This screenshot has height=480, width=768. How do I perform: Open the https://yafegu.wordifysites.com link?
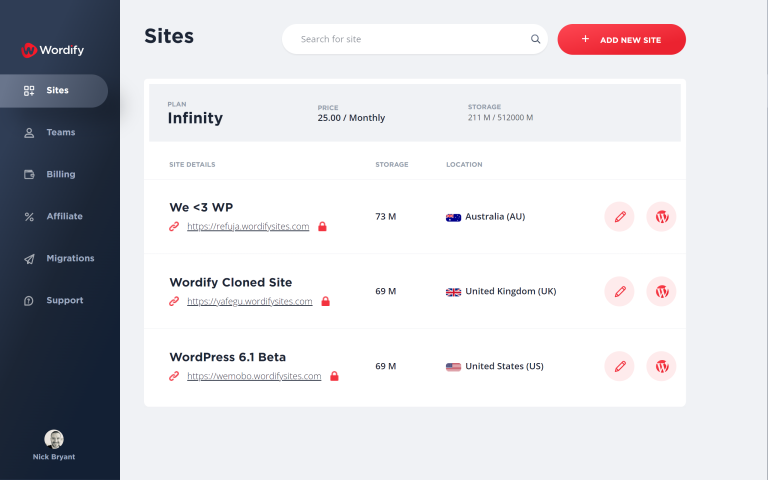pos(250,301)
